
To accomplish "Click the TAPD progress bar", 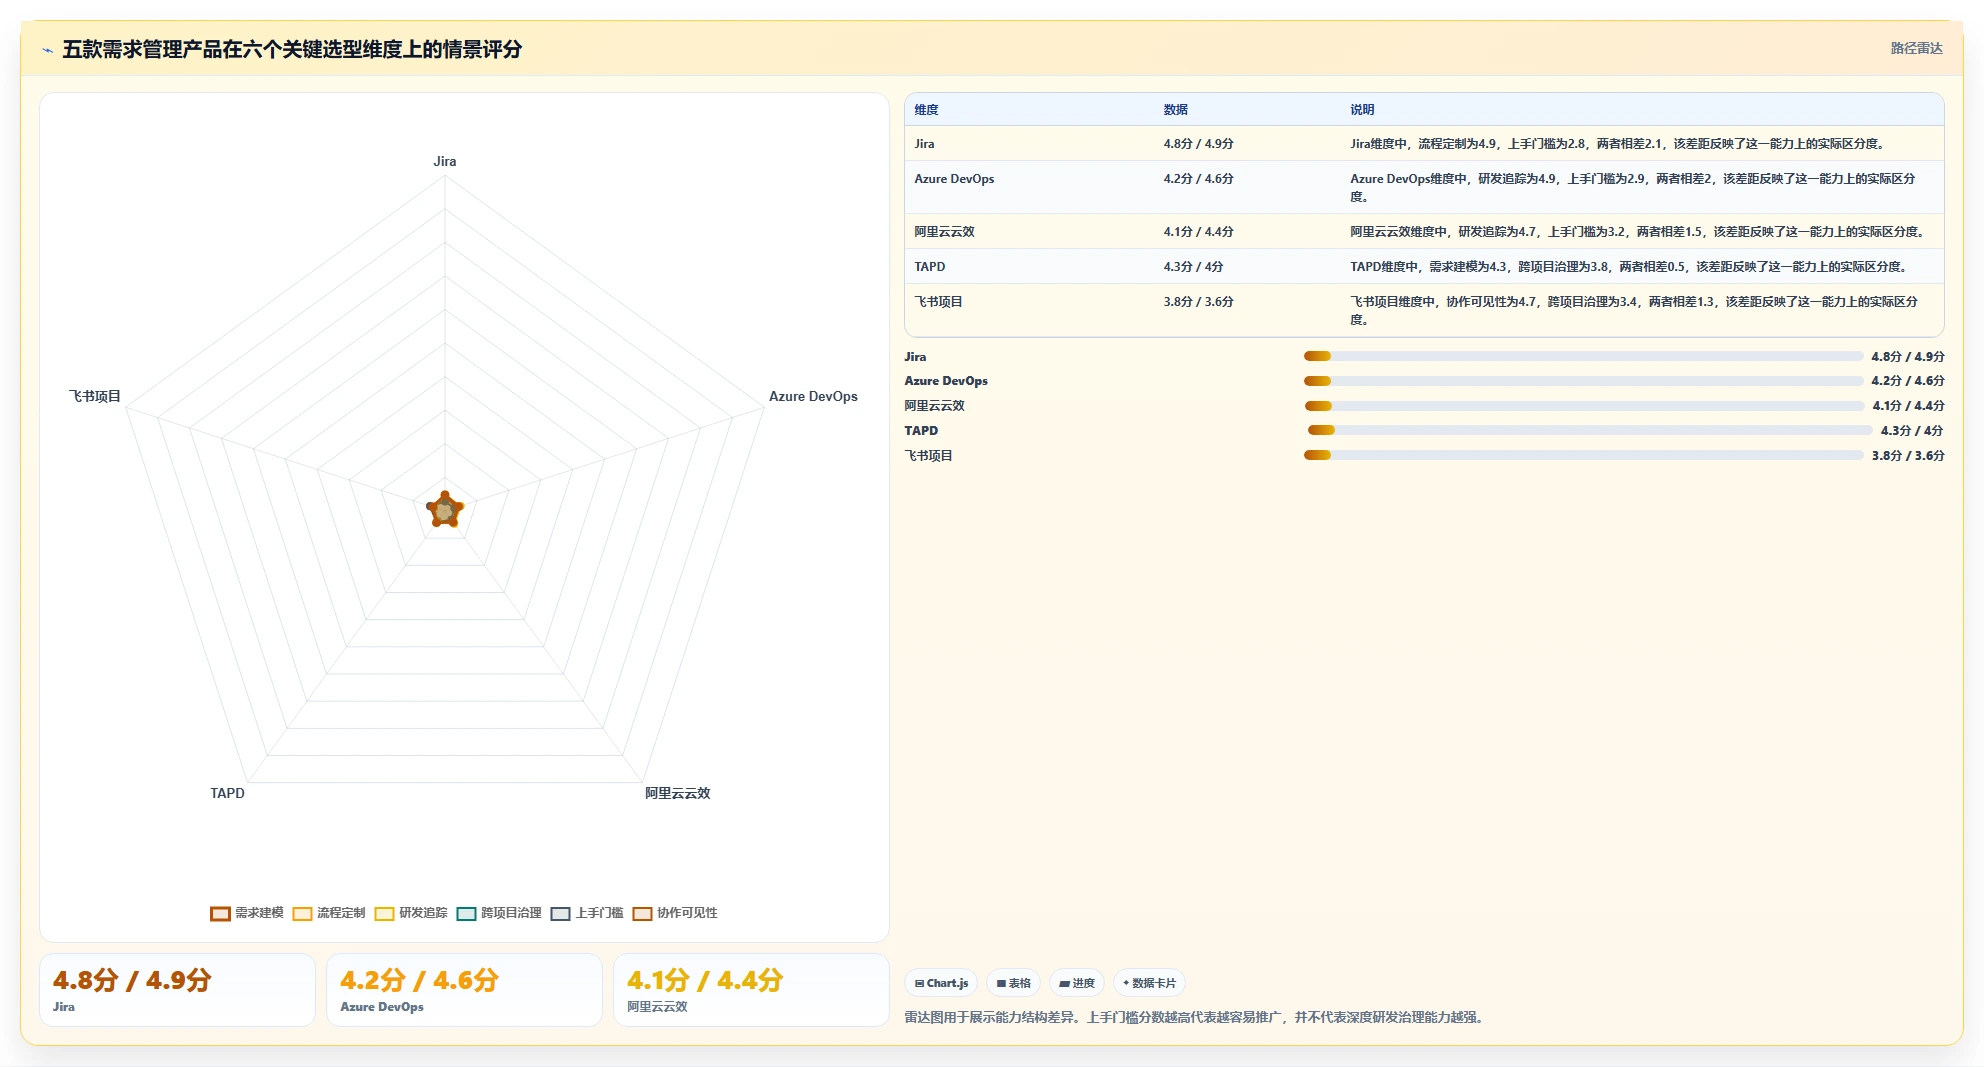I will point(1590,430).
